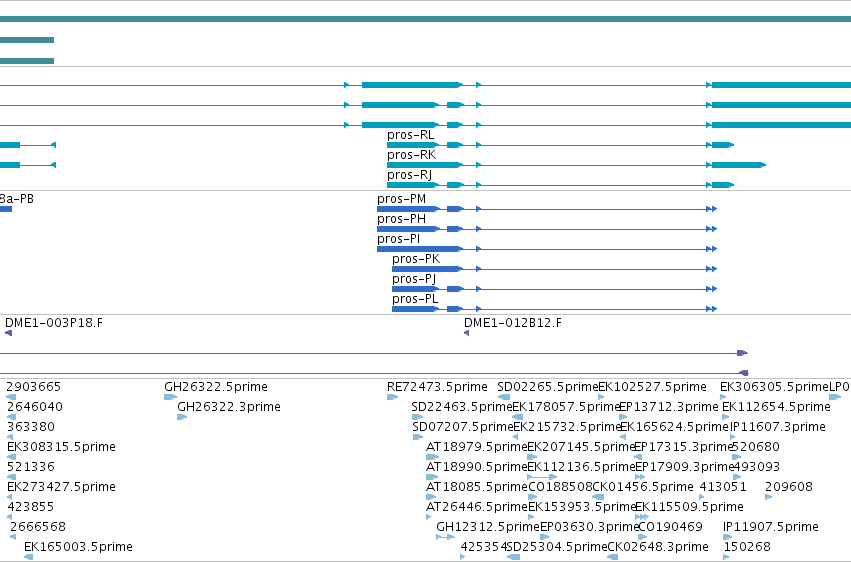
Task: Click EK207145.5prime EST label
Action: tap(581, 447)
